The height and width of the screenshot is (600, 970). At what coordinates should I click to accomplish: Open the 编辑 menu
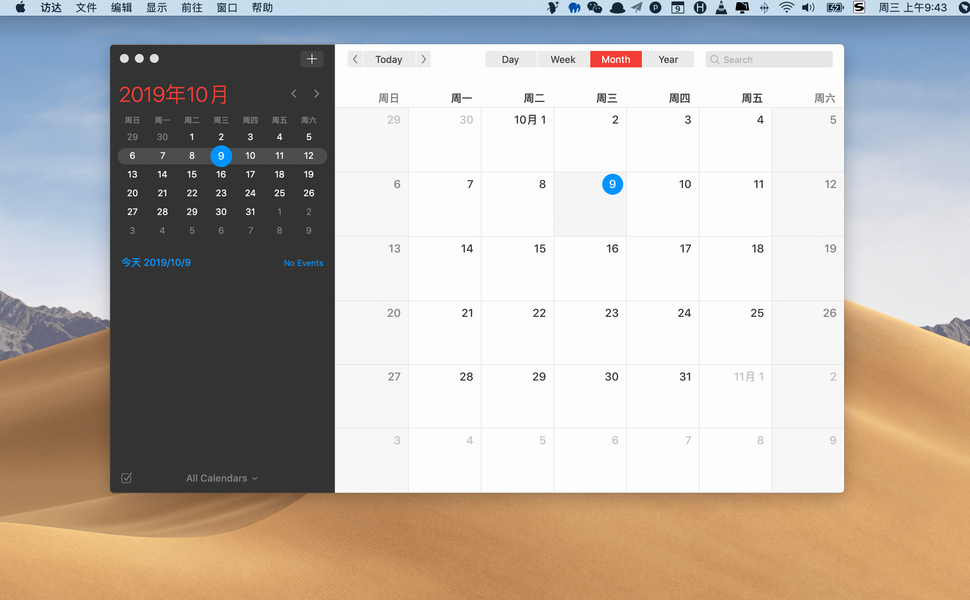coord(121,7)
